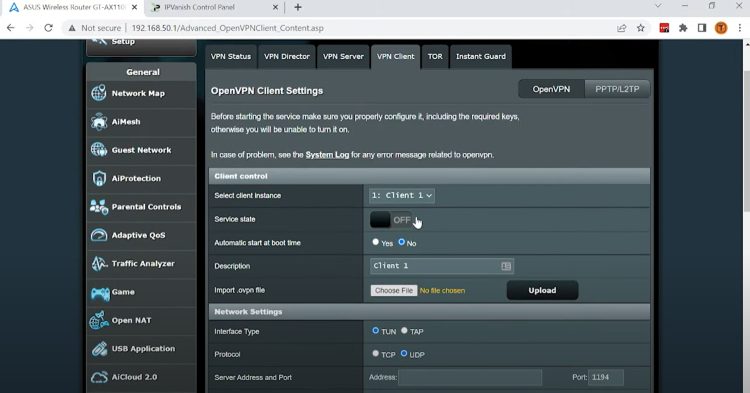
Task: Click the Adaptive QoS gauge icon
Action: click(99, 235)
